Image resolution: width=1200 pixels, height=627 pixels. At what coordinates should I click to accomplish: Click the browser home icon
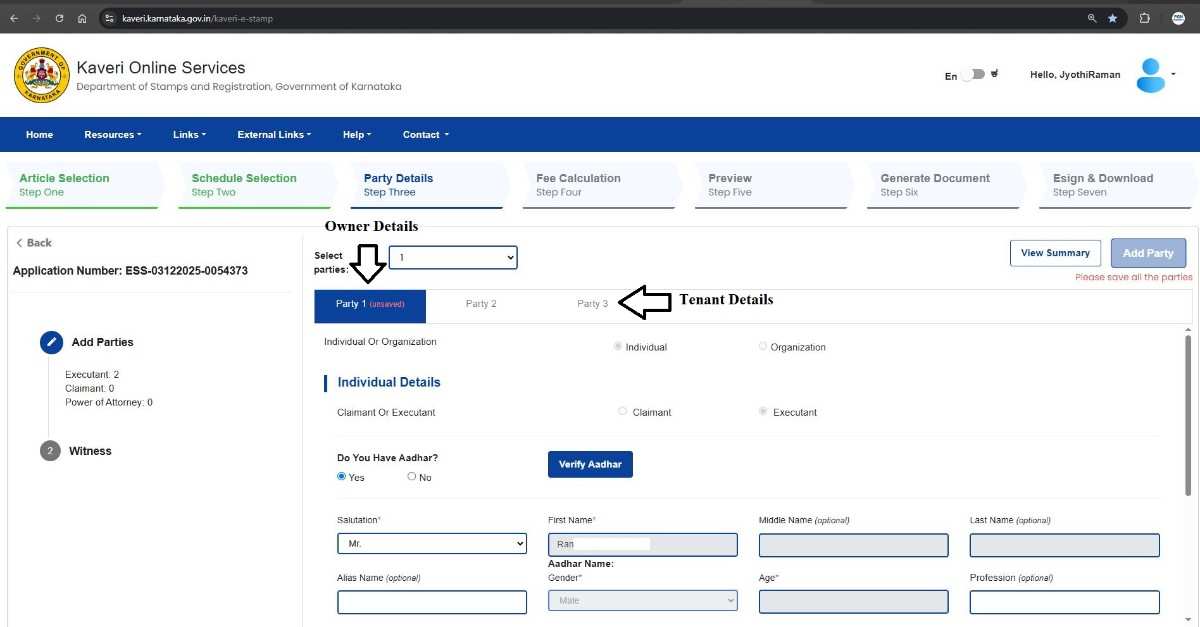[82, 18]
